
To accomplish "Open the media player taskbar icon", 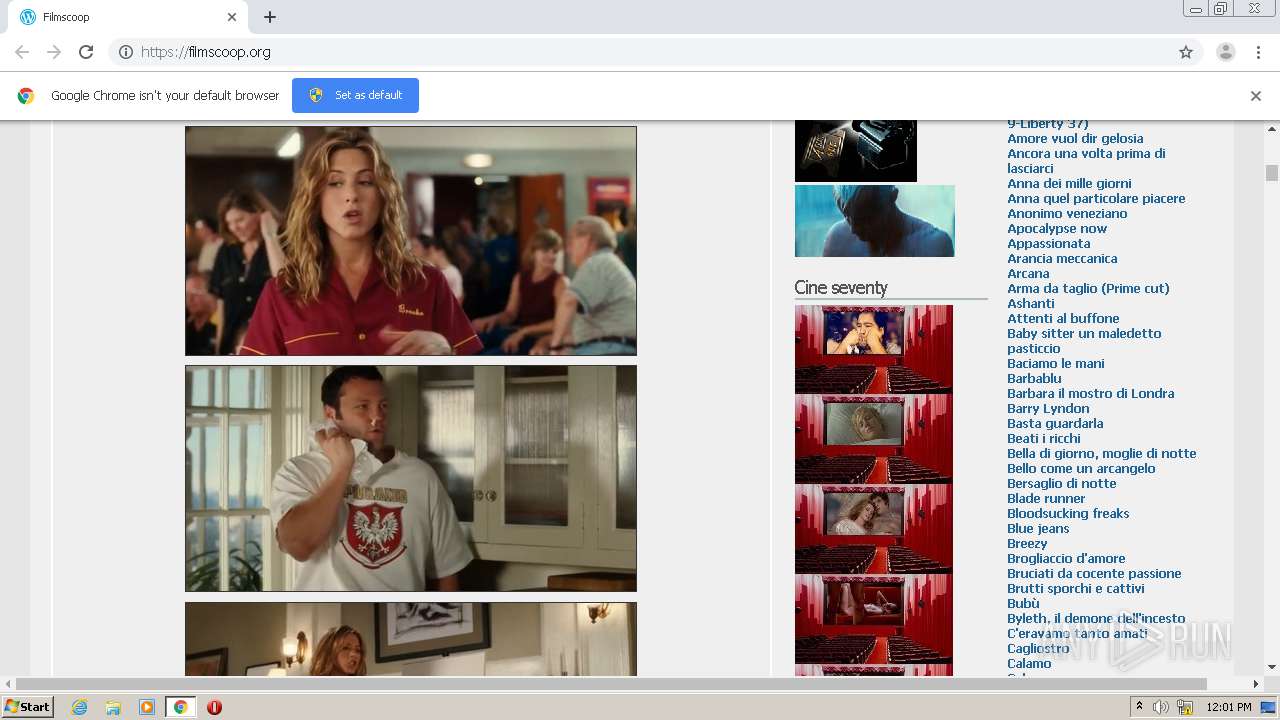I will coord(147,707).
